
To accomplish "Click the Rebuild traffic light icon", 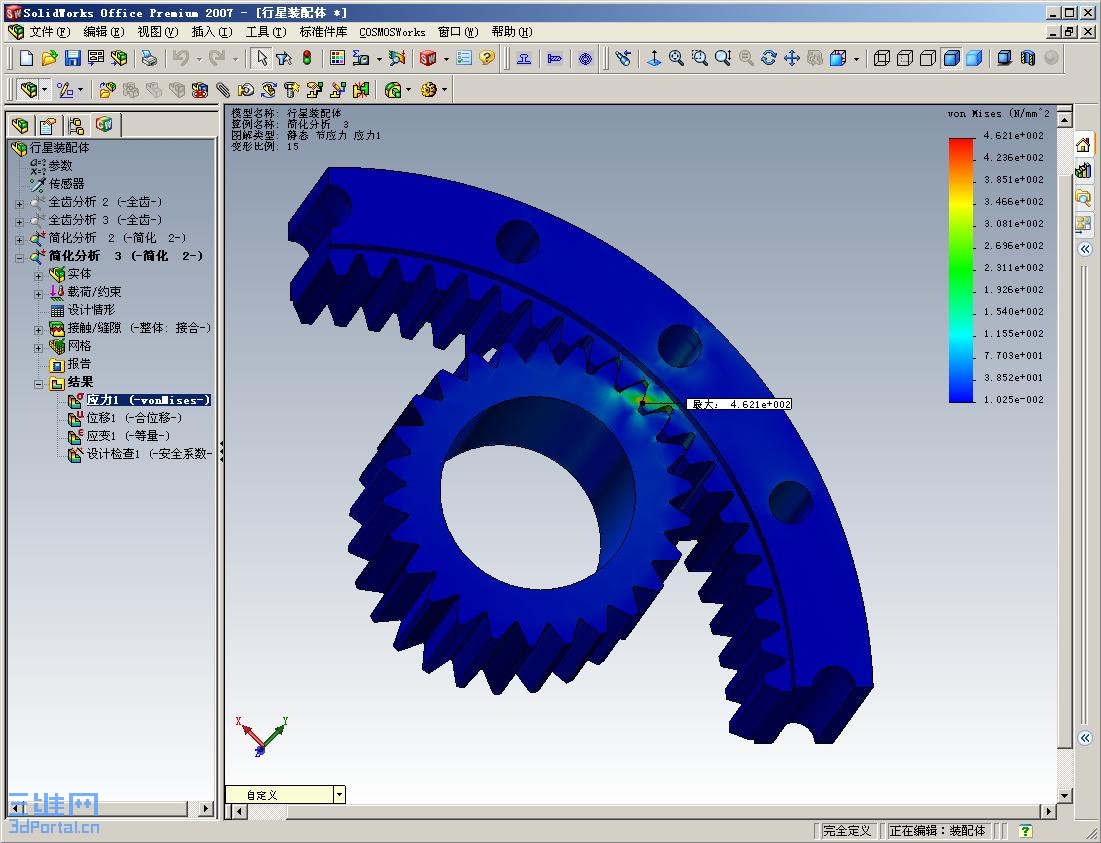I will click(x=307, y=58).
